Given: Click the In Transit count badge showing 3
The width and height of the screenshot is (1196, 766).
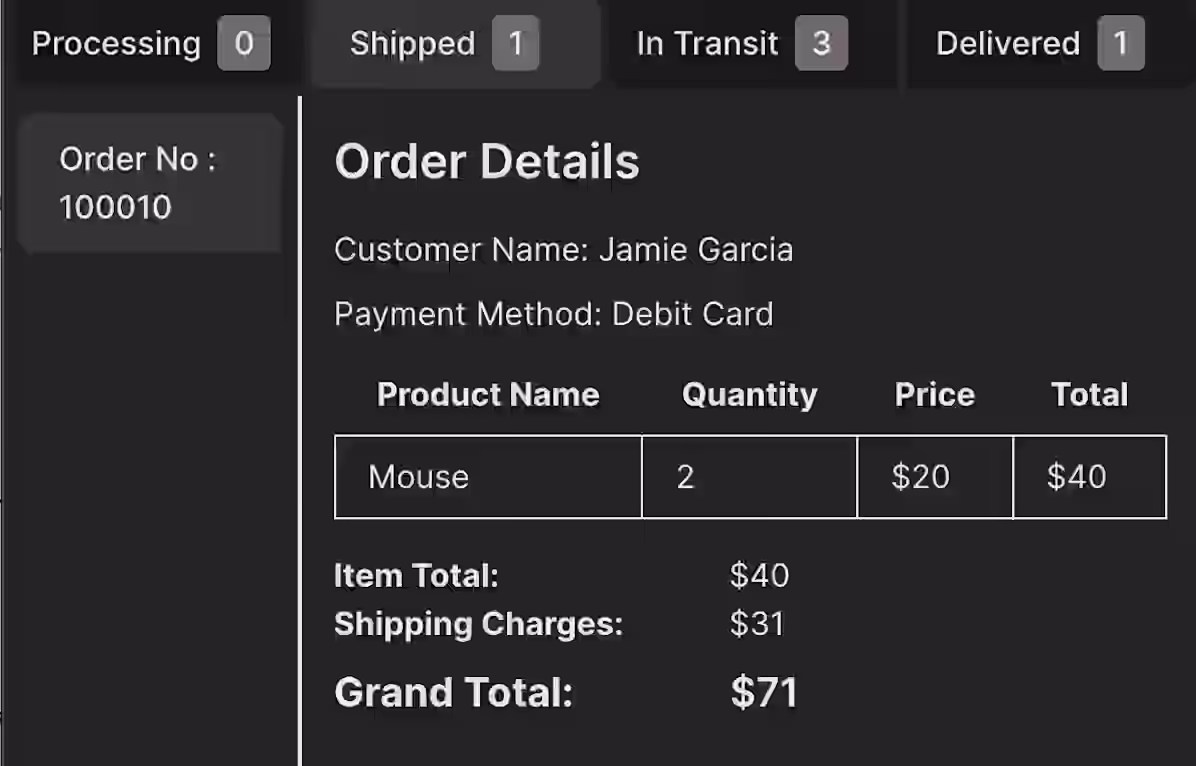Looking at the screenshot, I should click(821, 45).
